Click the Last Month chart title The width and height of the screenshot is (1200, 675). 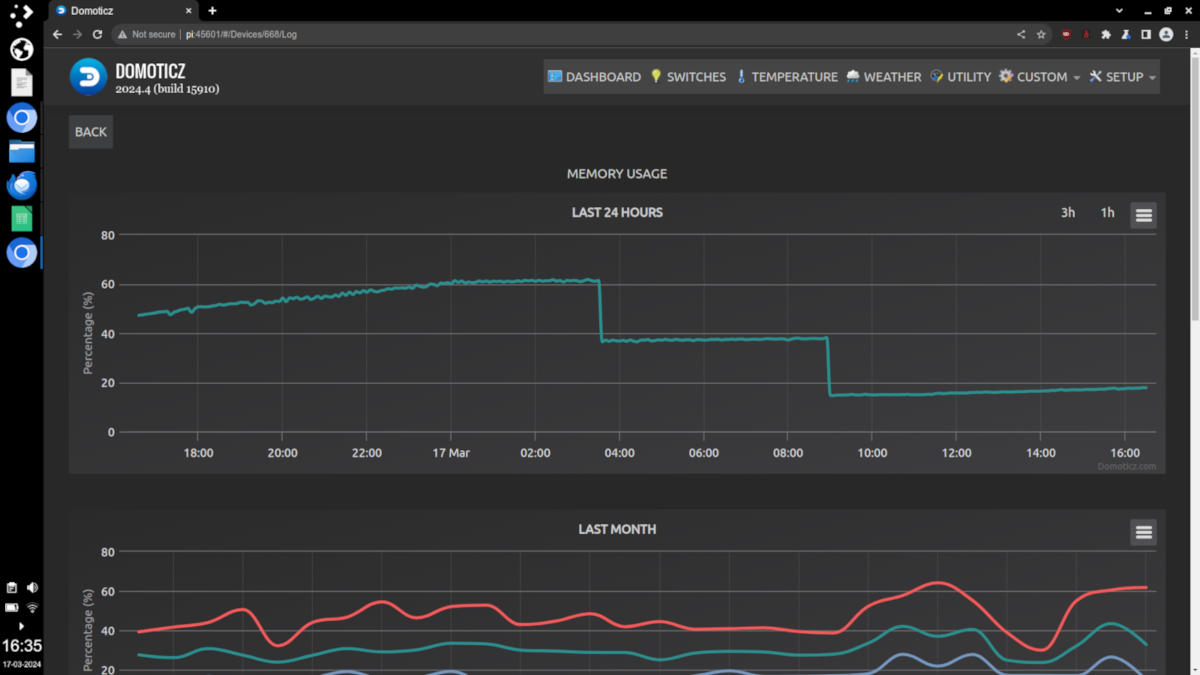coord(617,529)
